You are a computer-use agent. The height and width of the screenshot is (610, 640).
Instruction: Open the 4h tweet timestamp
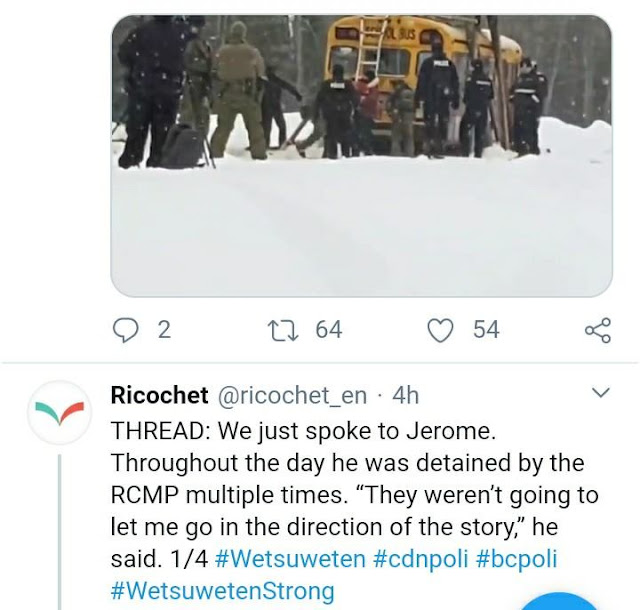coord(406,395)
